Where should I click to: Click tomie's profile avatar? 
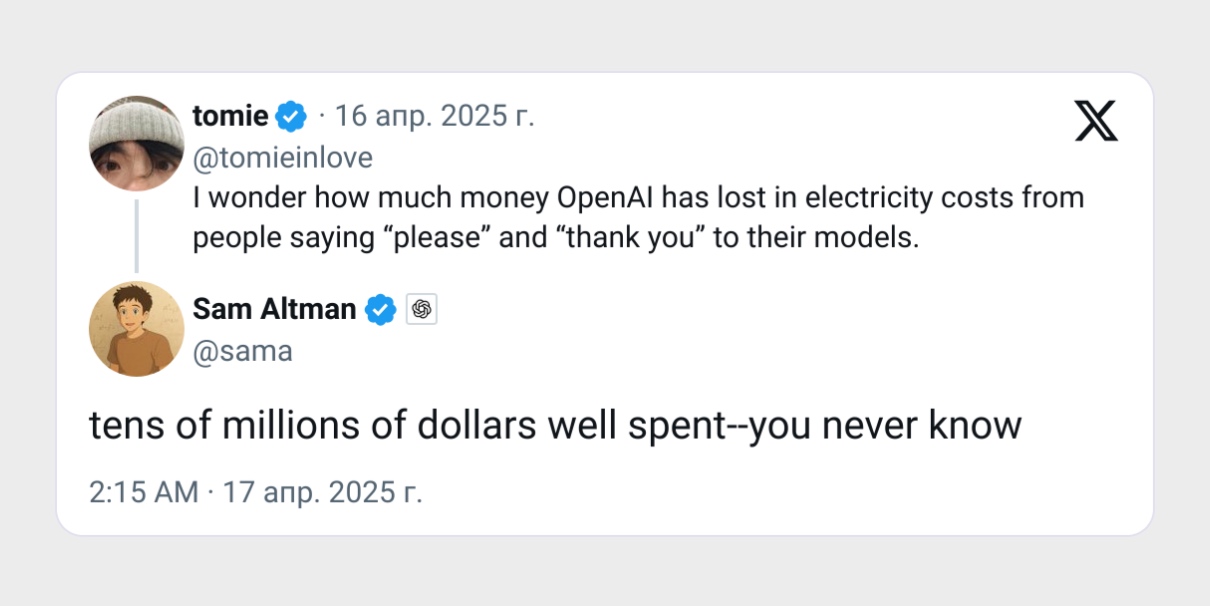[136, 142]
